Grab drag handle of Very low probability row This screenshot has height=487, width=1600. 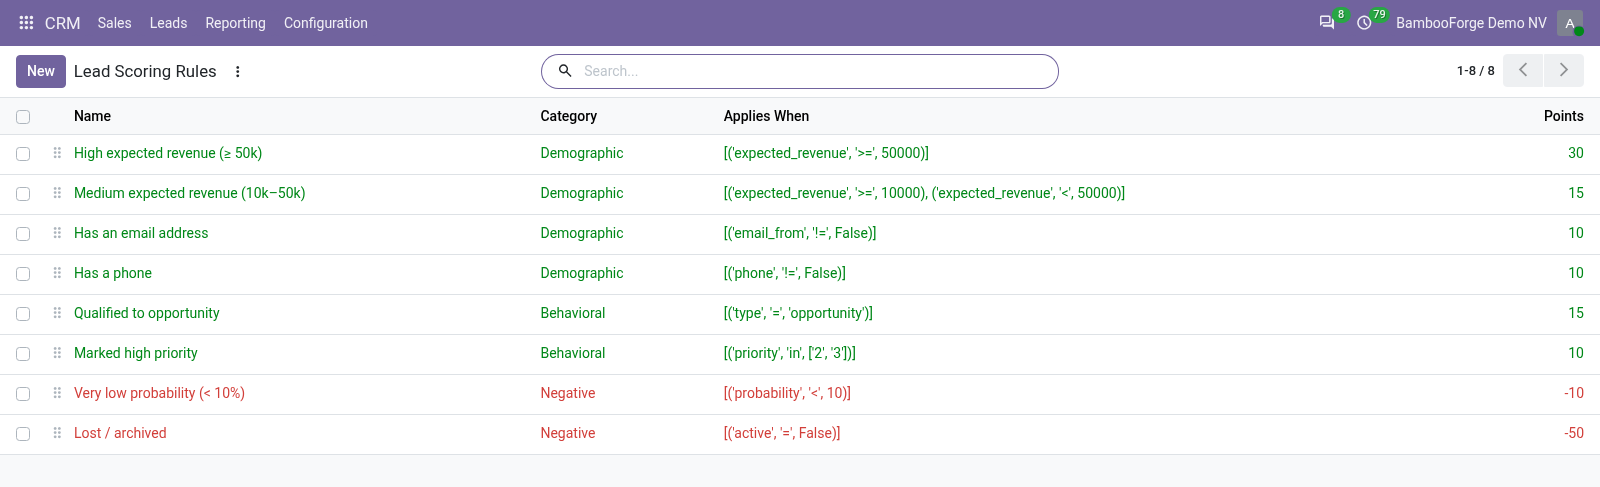pyautogui.click(x=57, y=393)
